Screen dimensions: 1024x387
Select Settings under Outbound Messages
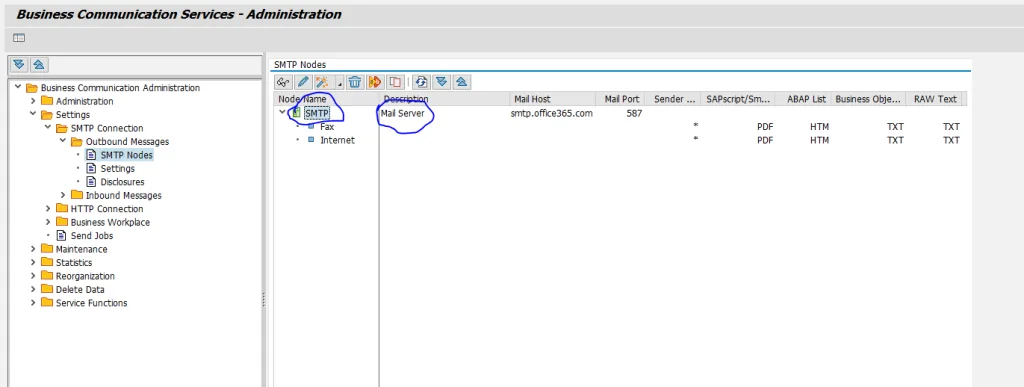coord(118,168)
